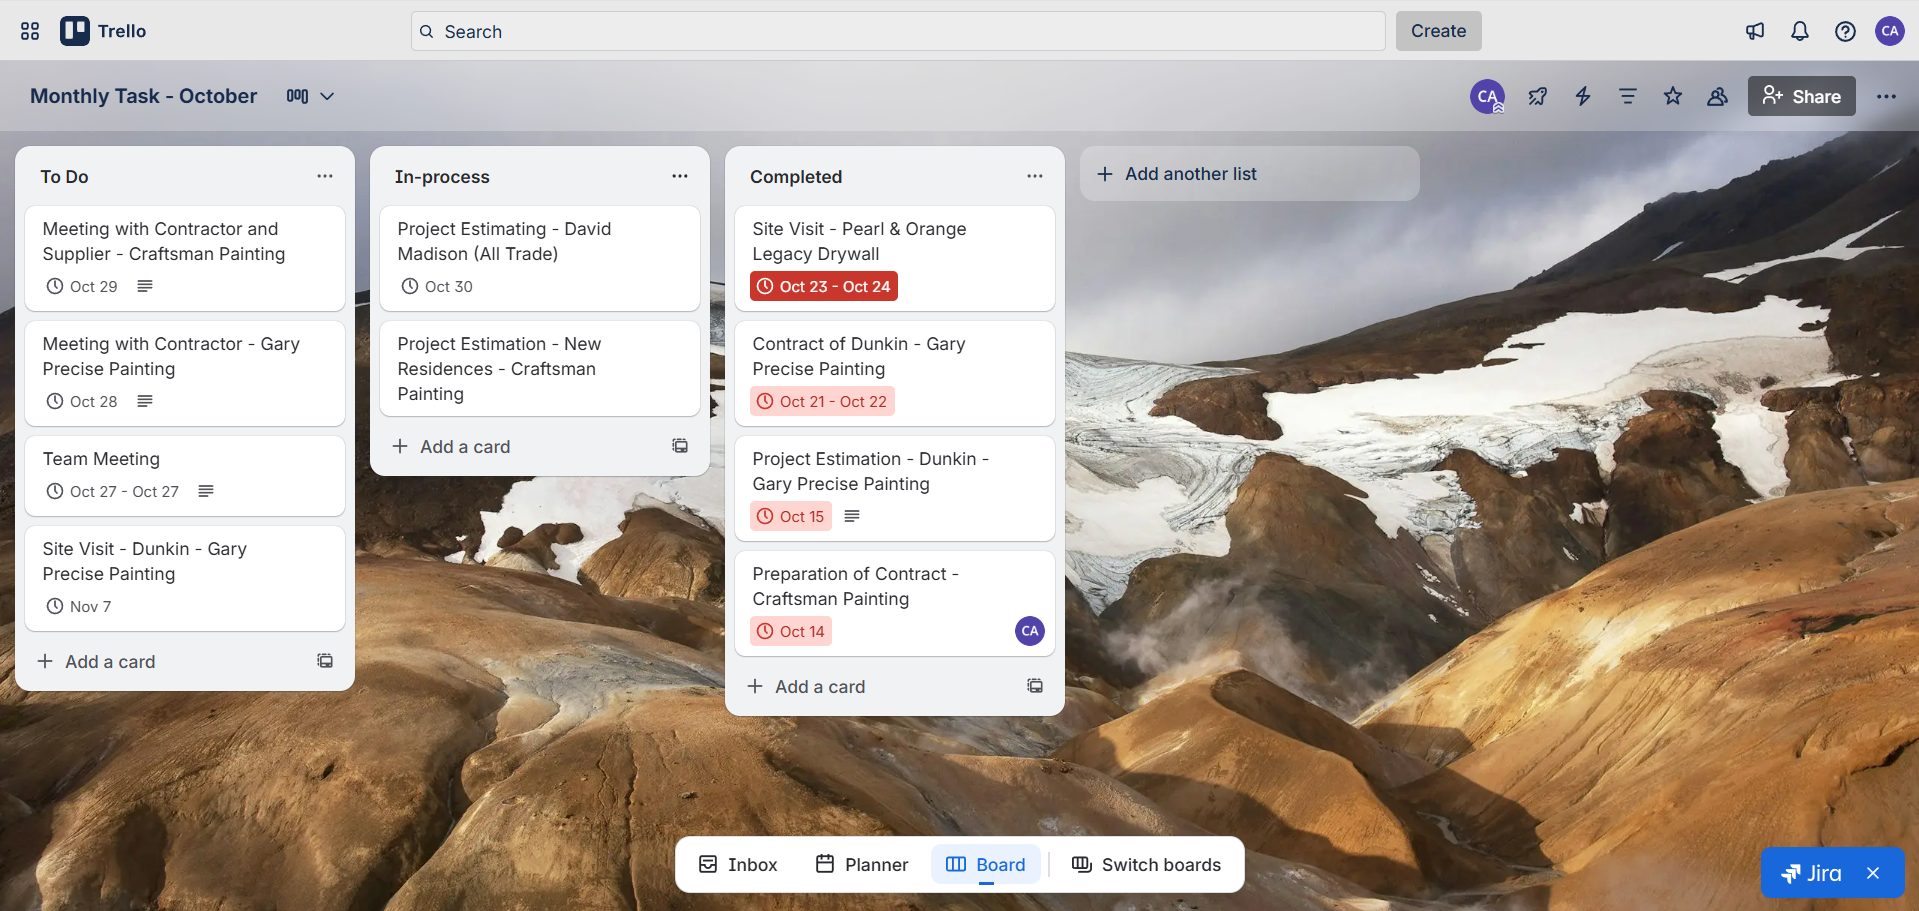Switch to the Inbox tab
The image size is (1919, 911).
(x=738, y=864)
